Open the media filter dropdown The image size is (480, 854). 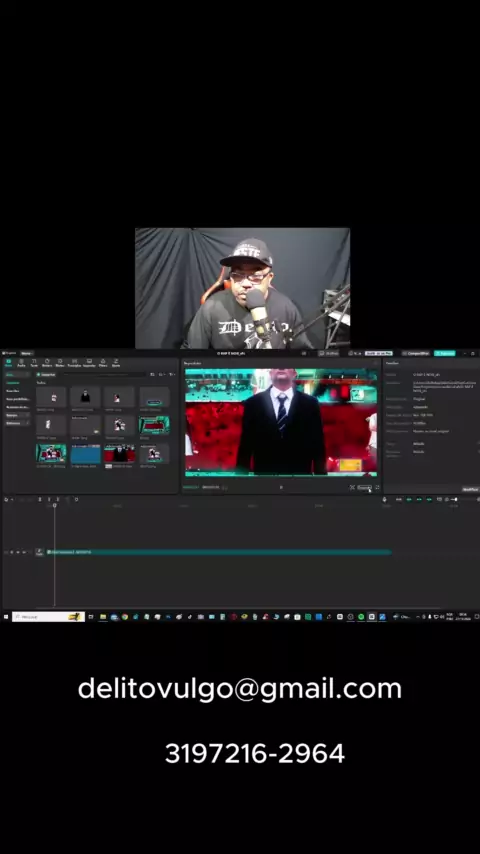172,374
